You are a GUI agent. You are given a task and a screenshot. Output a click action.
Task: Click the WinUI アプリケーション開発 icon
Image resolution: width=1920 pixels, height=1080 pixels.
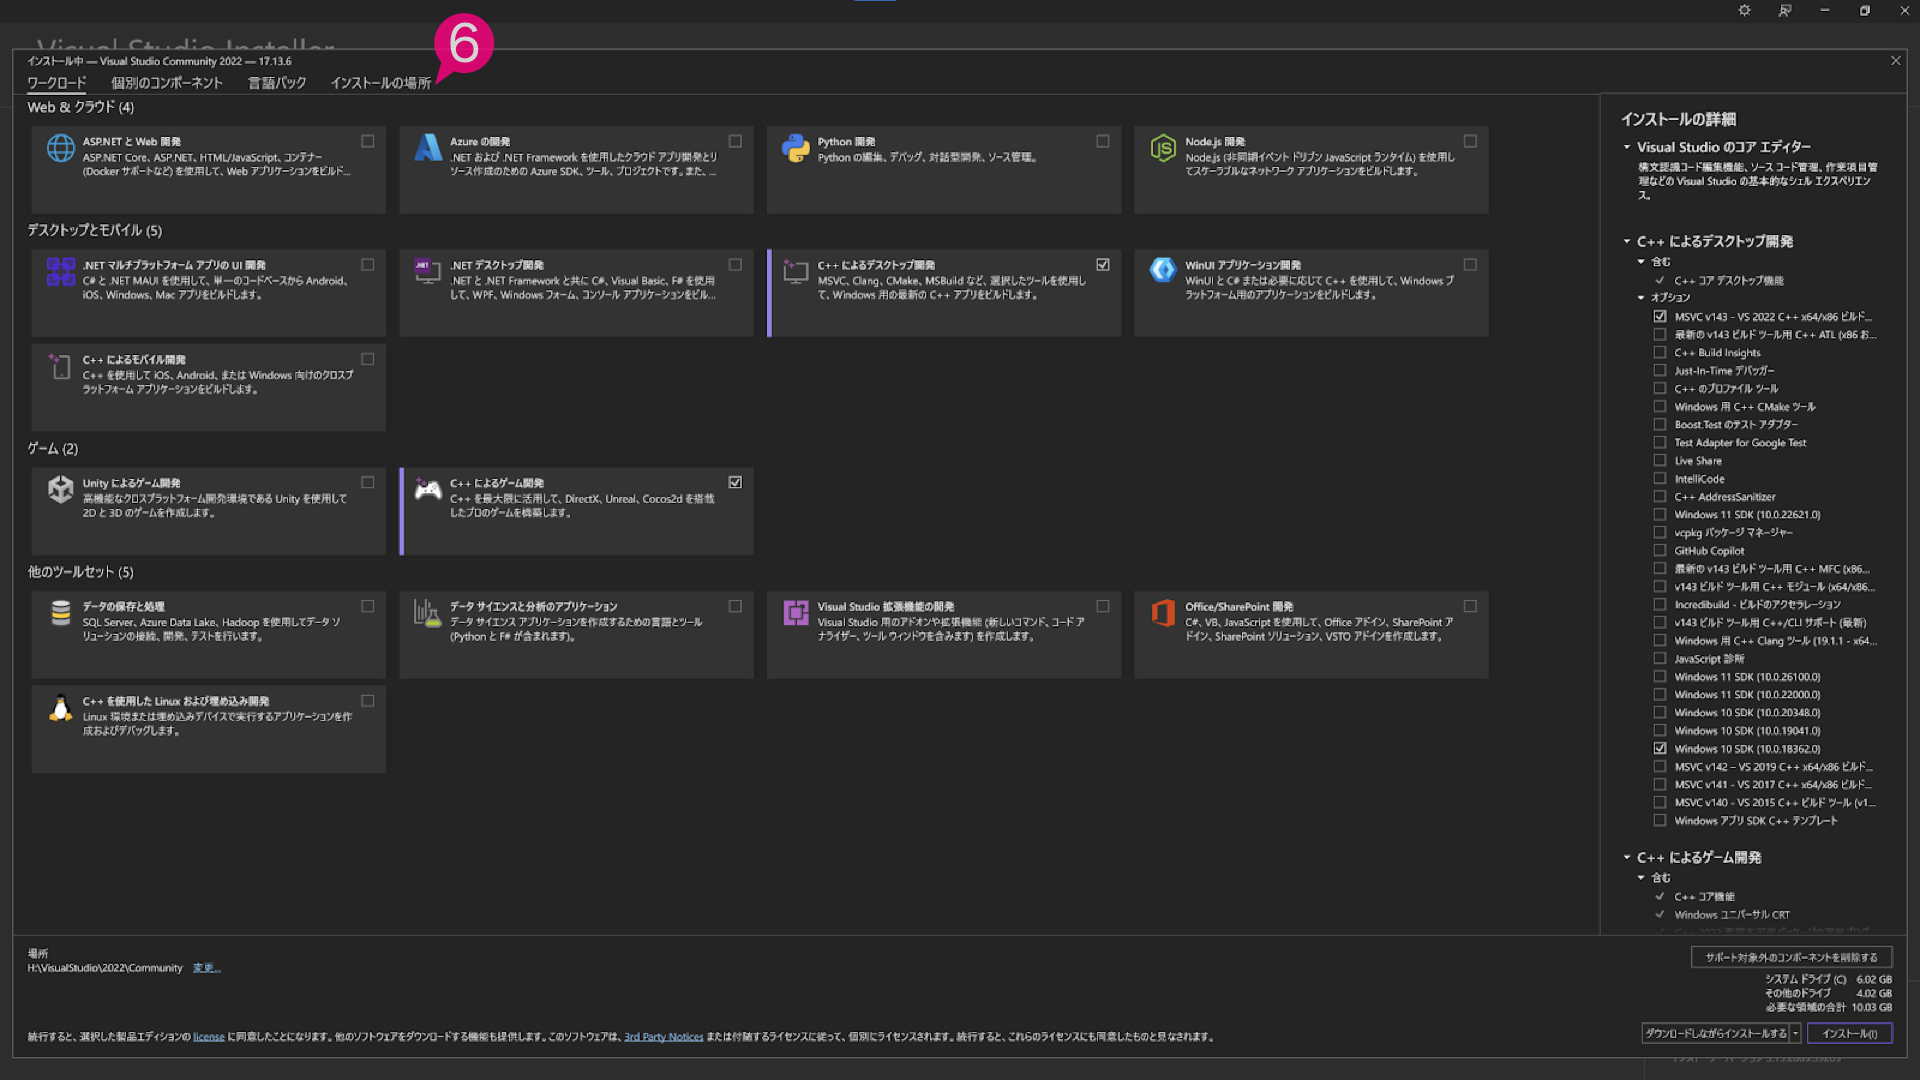pyautogui.click(x=1163, y=270)
